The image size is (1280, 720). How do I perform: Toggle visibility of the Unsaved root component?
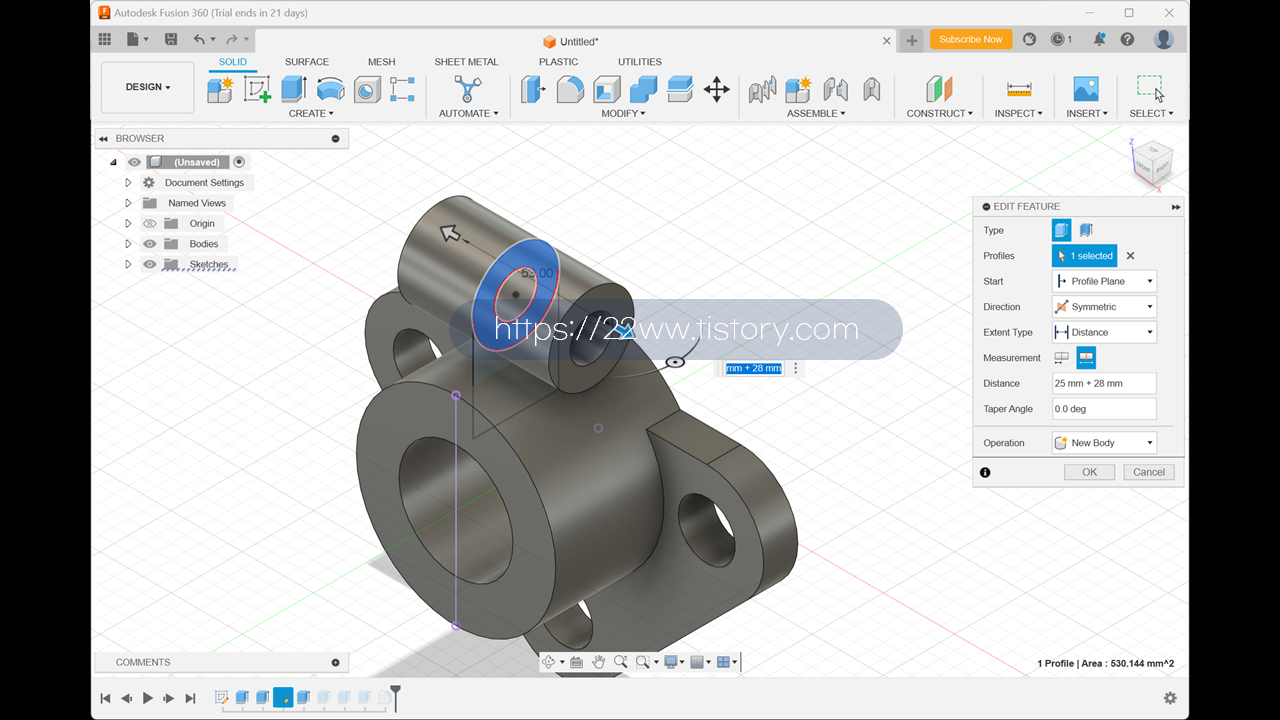point(134,162)
